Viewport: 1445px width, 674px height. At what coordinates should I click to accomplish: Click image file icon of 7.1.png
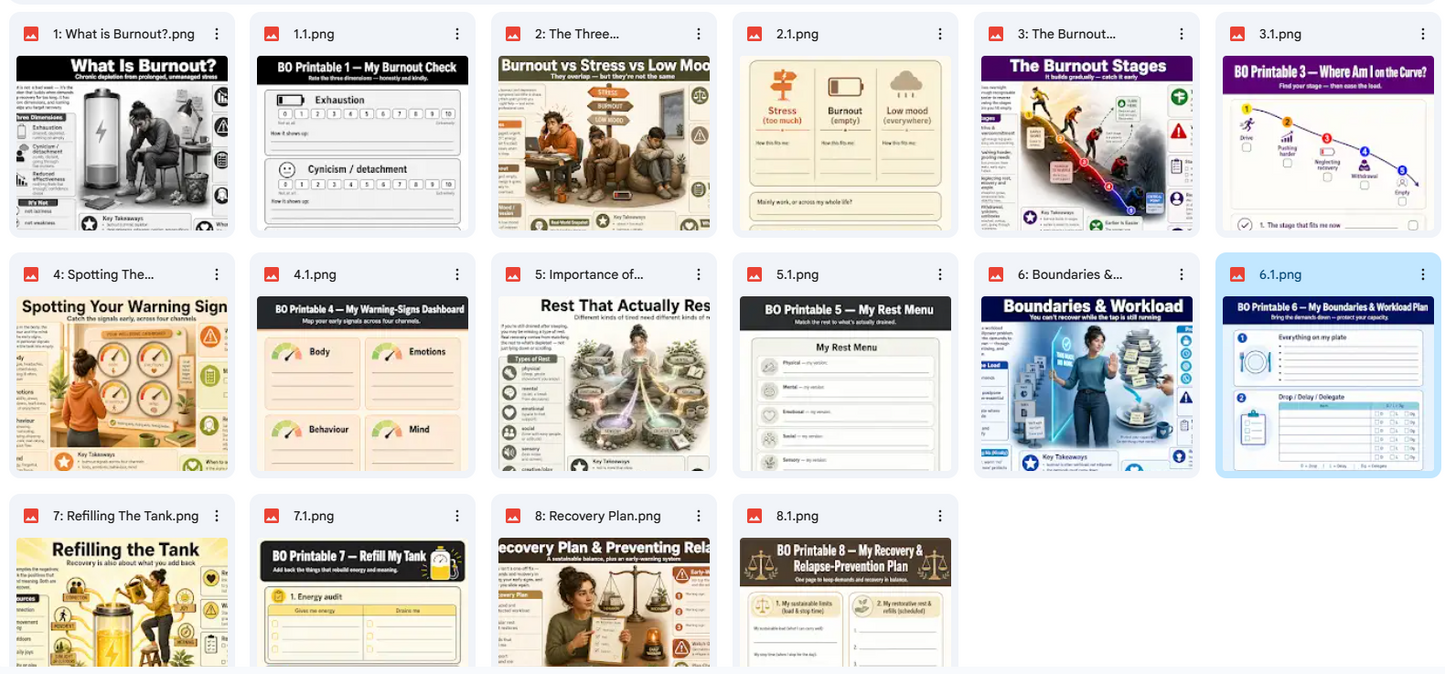tap(272, 516)
